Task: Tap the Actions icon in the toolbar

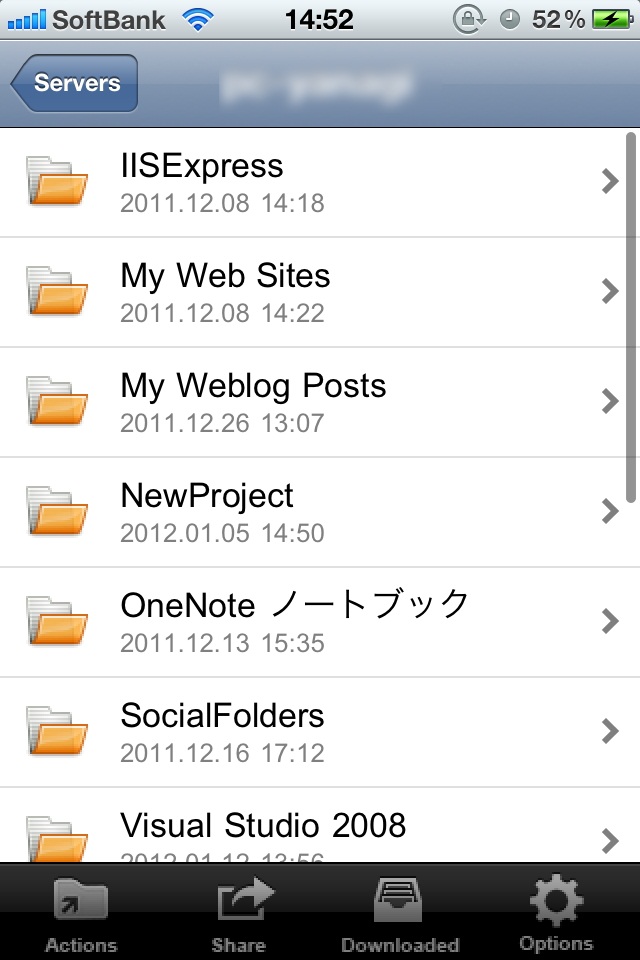Action: [80, 908]
